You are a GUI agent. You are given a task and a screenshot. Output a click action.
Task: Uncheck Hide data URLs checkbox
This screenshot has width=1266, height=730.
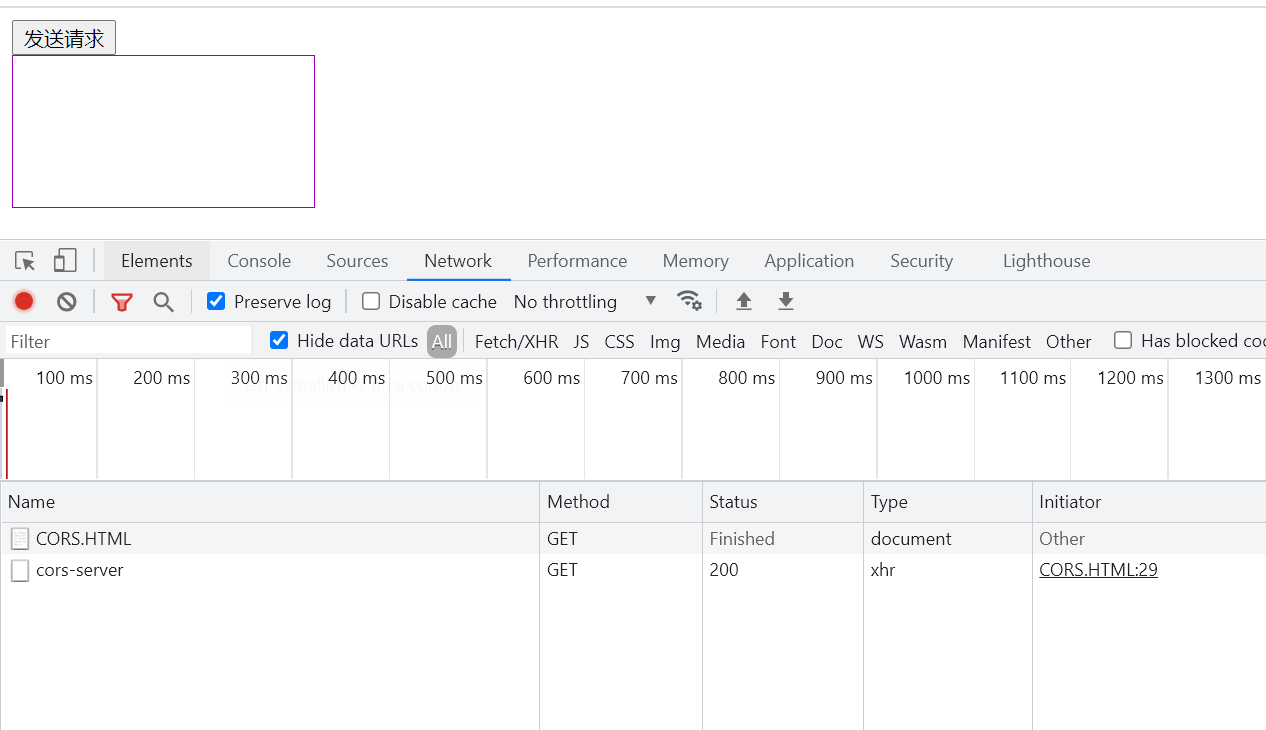coord(279,341)
